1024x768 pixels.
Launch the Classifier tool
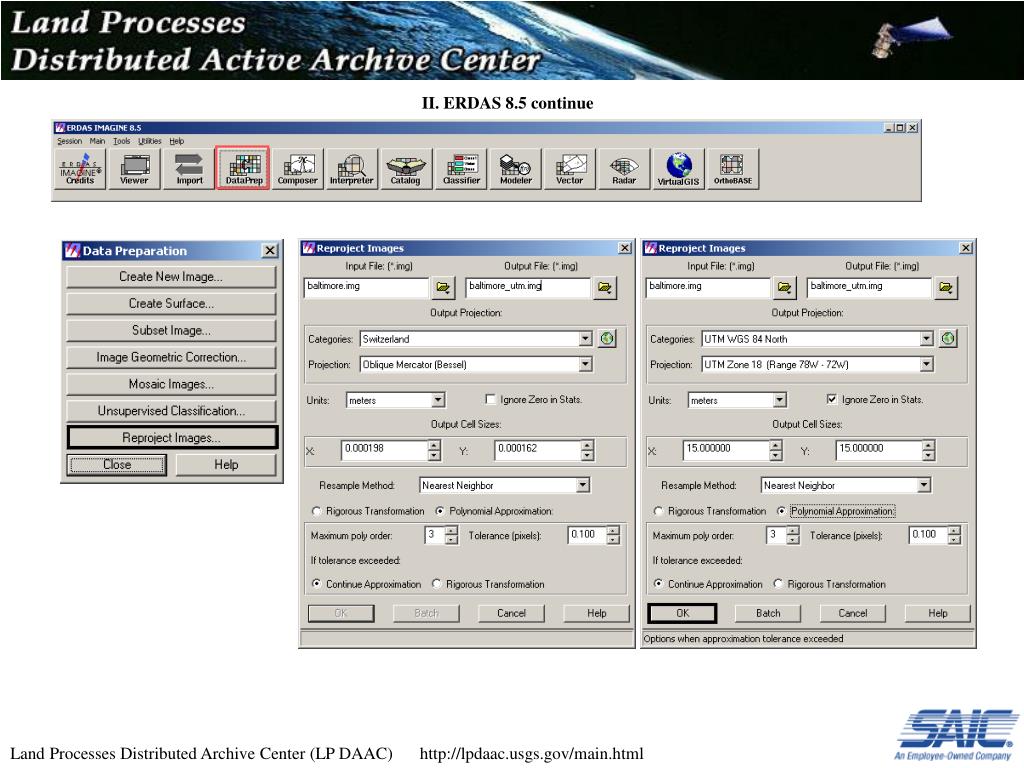pyautogui.click(x=461, y=168)
